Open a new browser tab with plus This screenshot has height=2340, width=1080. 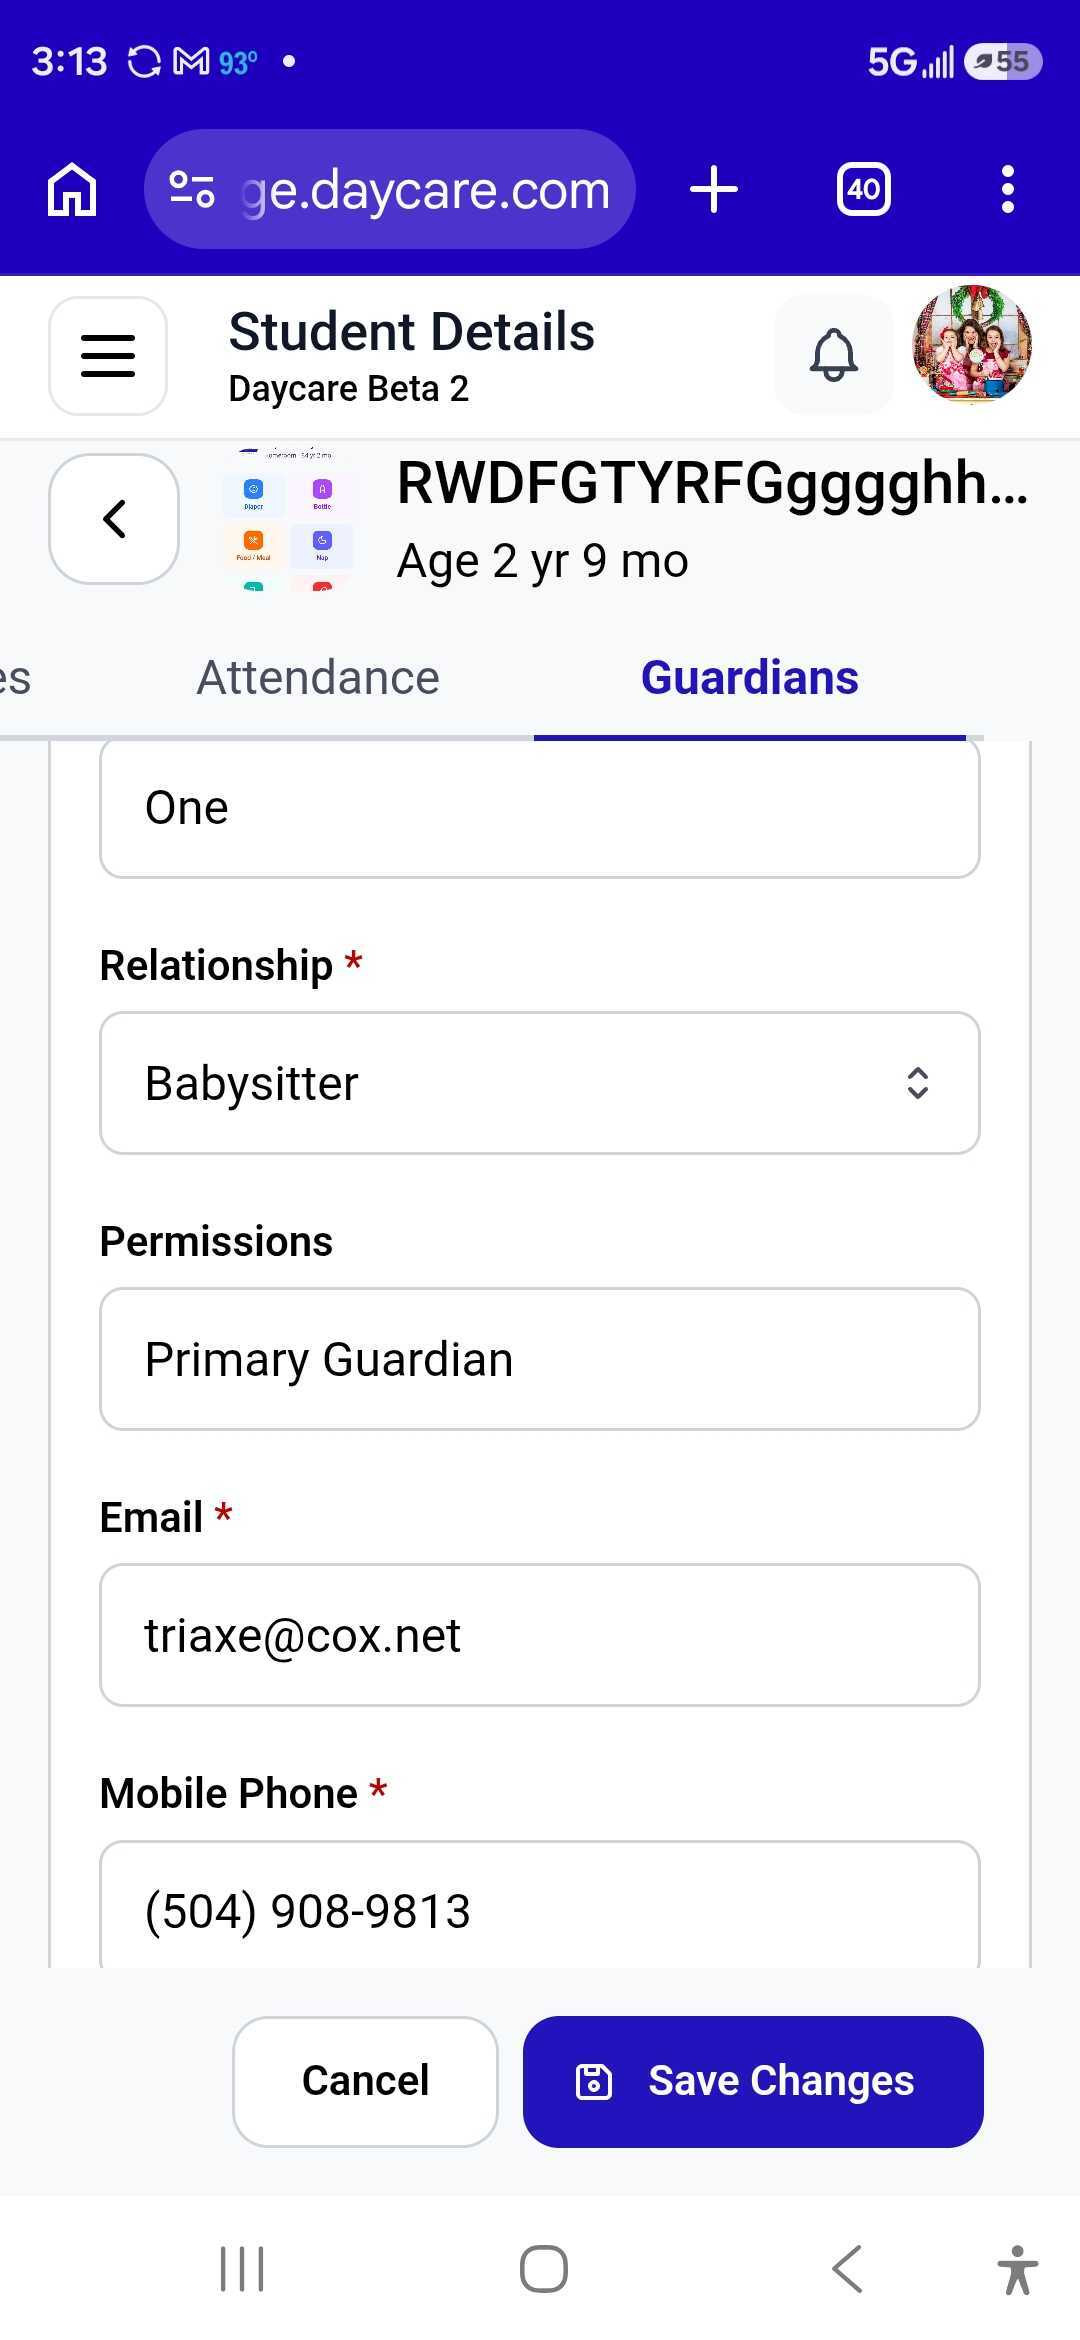[714, 189]
